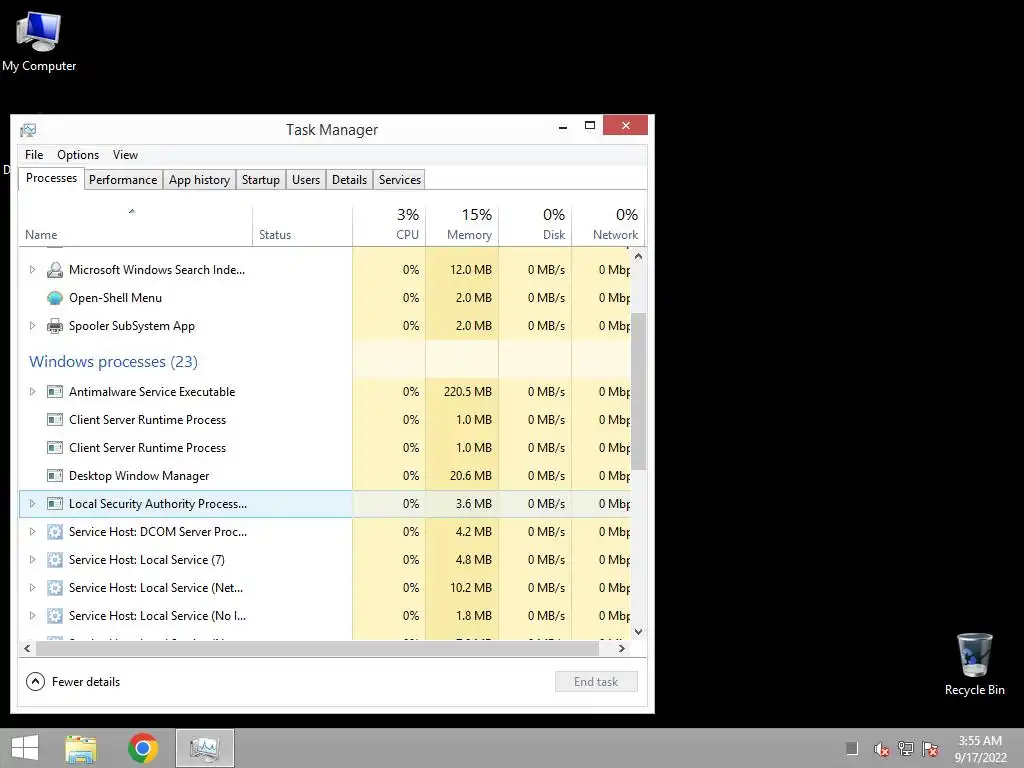1024x768 pixels.
Task: Click the vertical scrollbar up arrow
Action: (639, 257)
